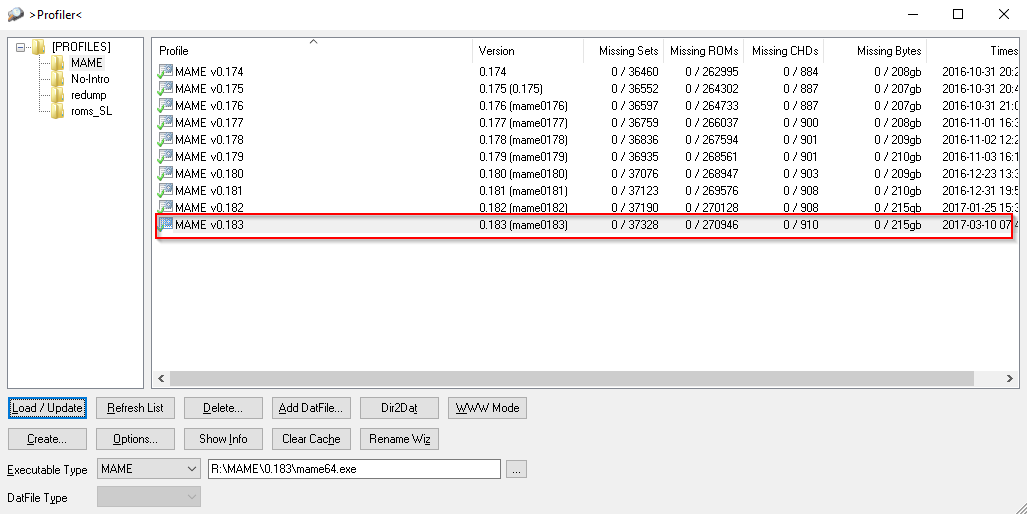Open the Options... button
This screenshot has width=1027, height=514.
(136, 439)
